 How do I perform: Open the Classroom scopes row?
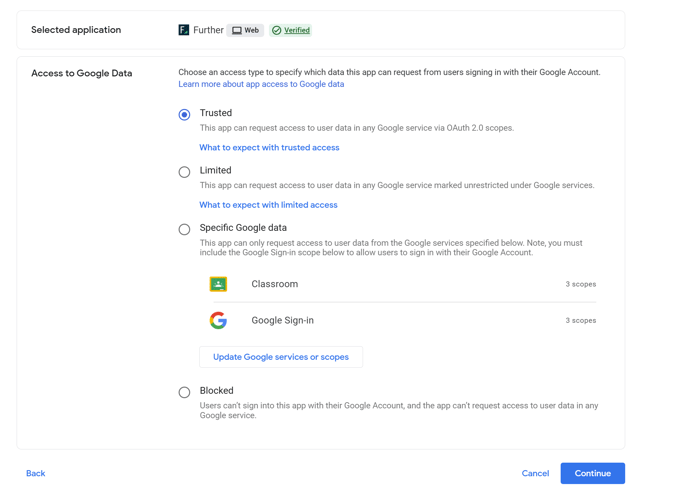tap(402, 284)
